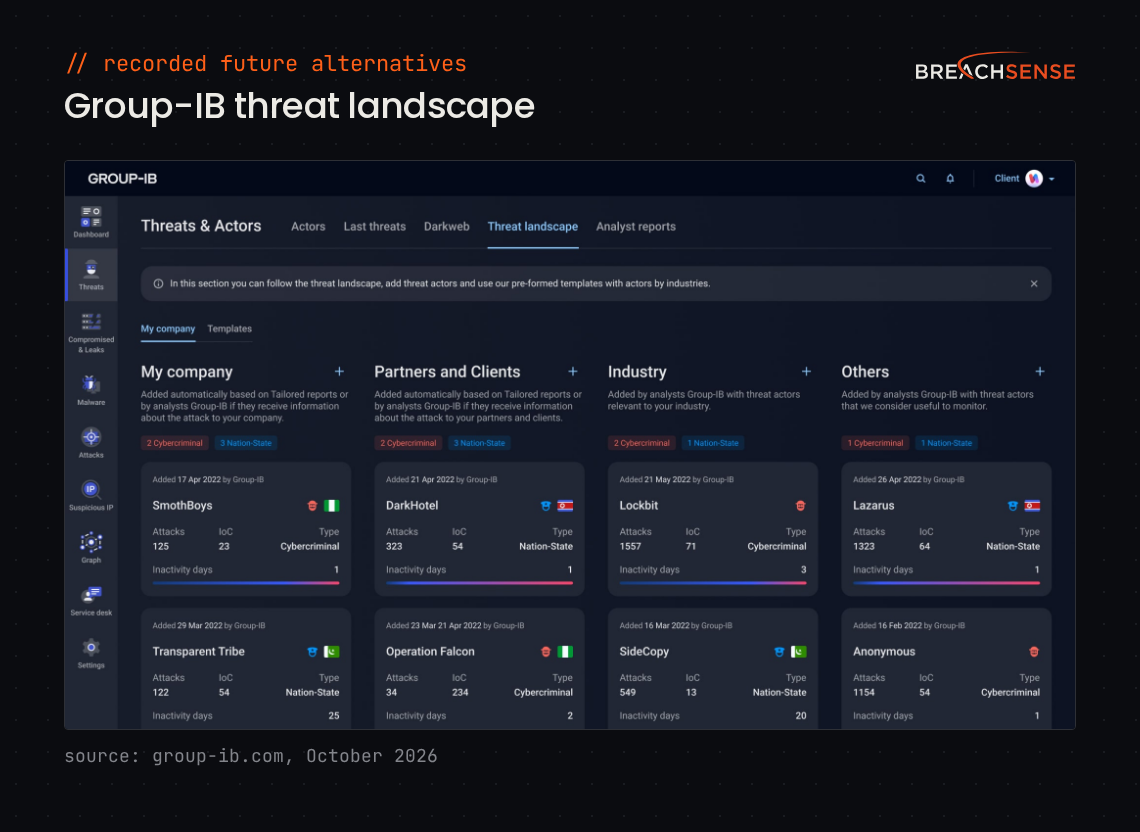Click Transparent Tribe blue actor icon

click(x=312, y=652)
